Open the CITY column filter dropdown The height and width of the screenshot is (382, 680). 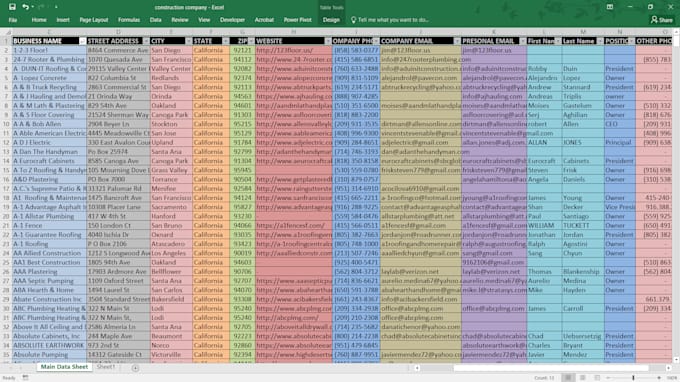[188, 41]
